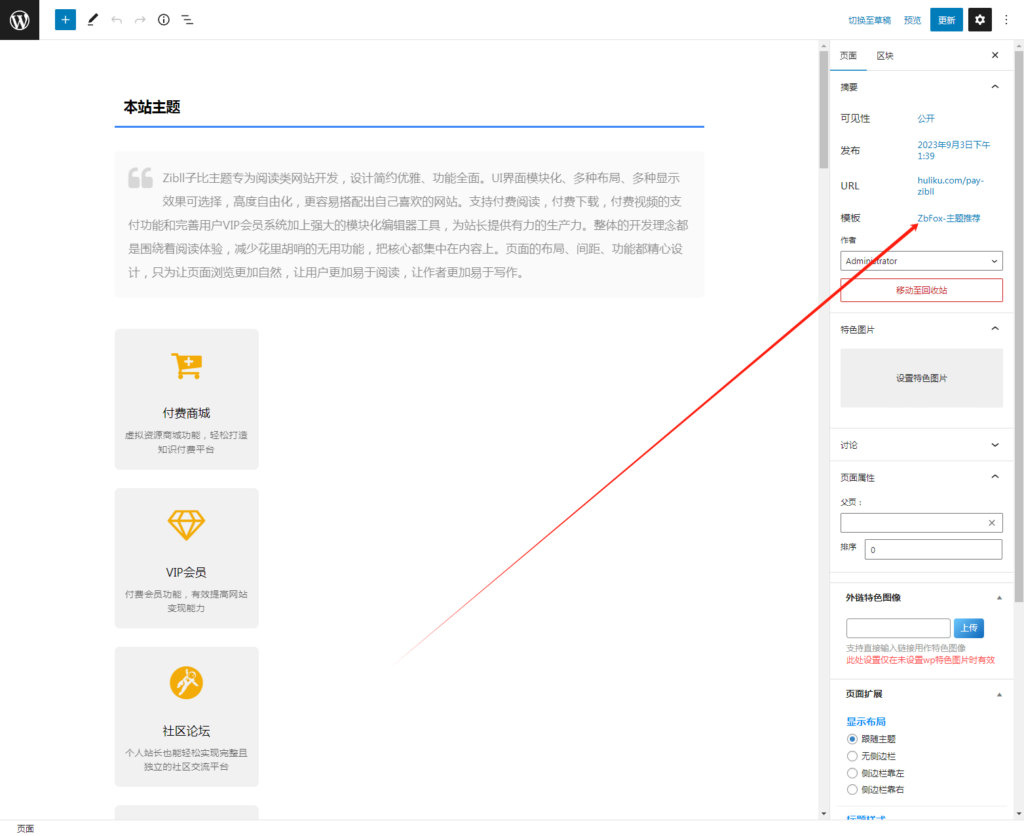The image size is (1024, 836).
Task: Click the undo arrow icon
Action: click(x=117, y=19)
